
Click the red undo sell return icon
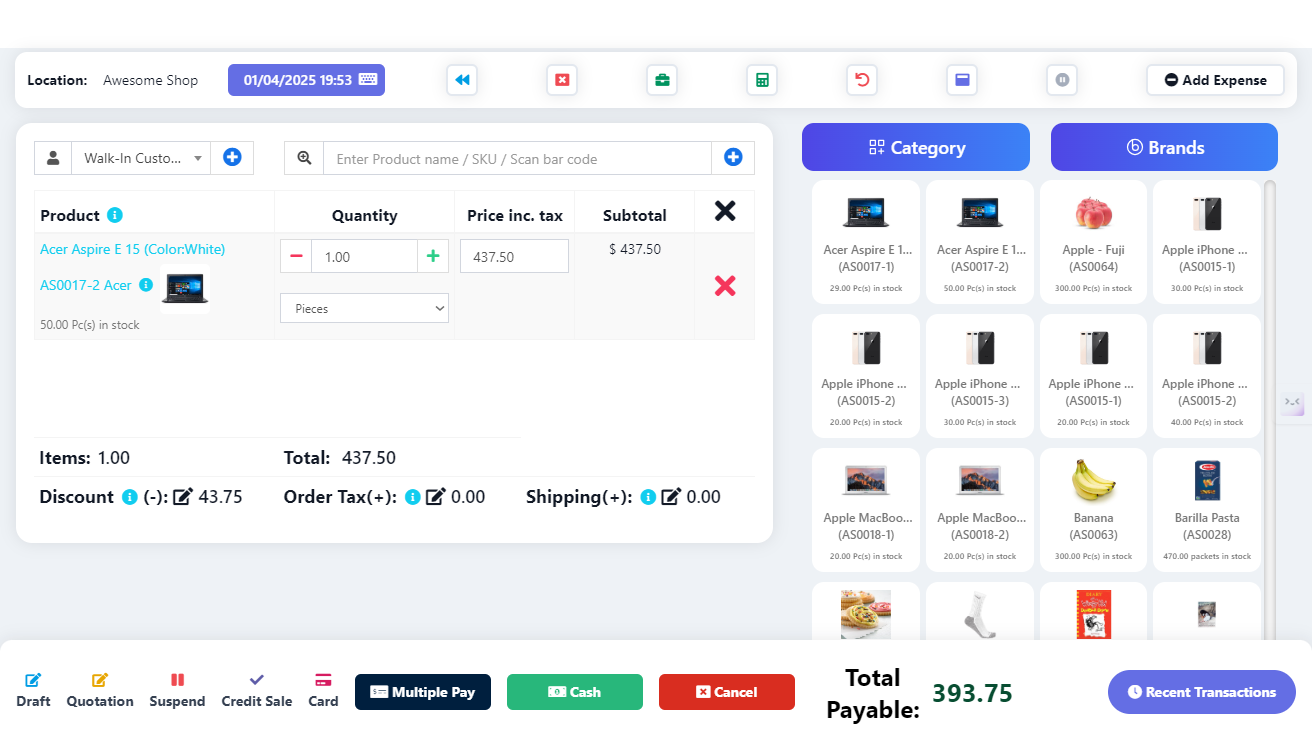[x=862, y=80]
